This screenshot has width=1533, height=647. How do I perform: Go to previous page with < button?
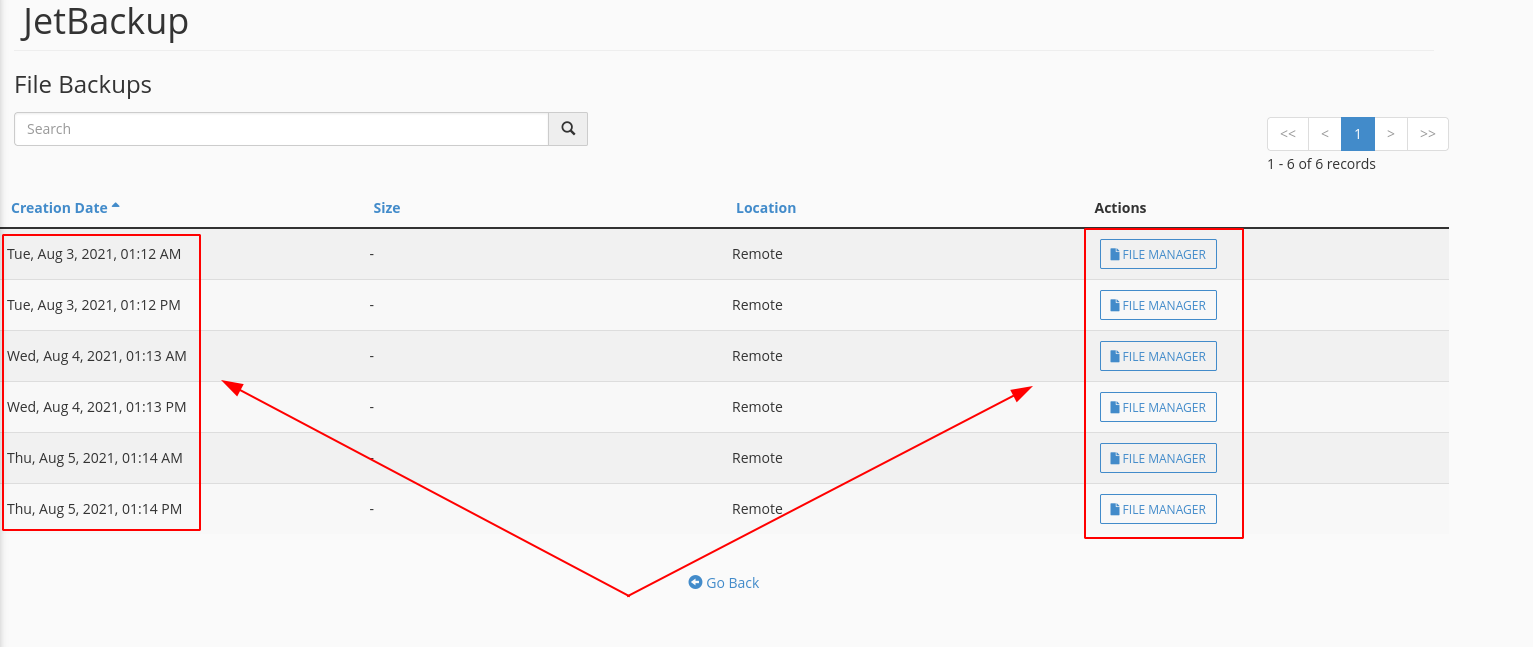1325,134
